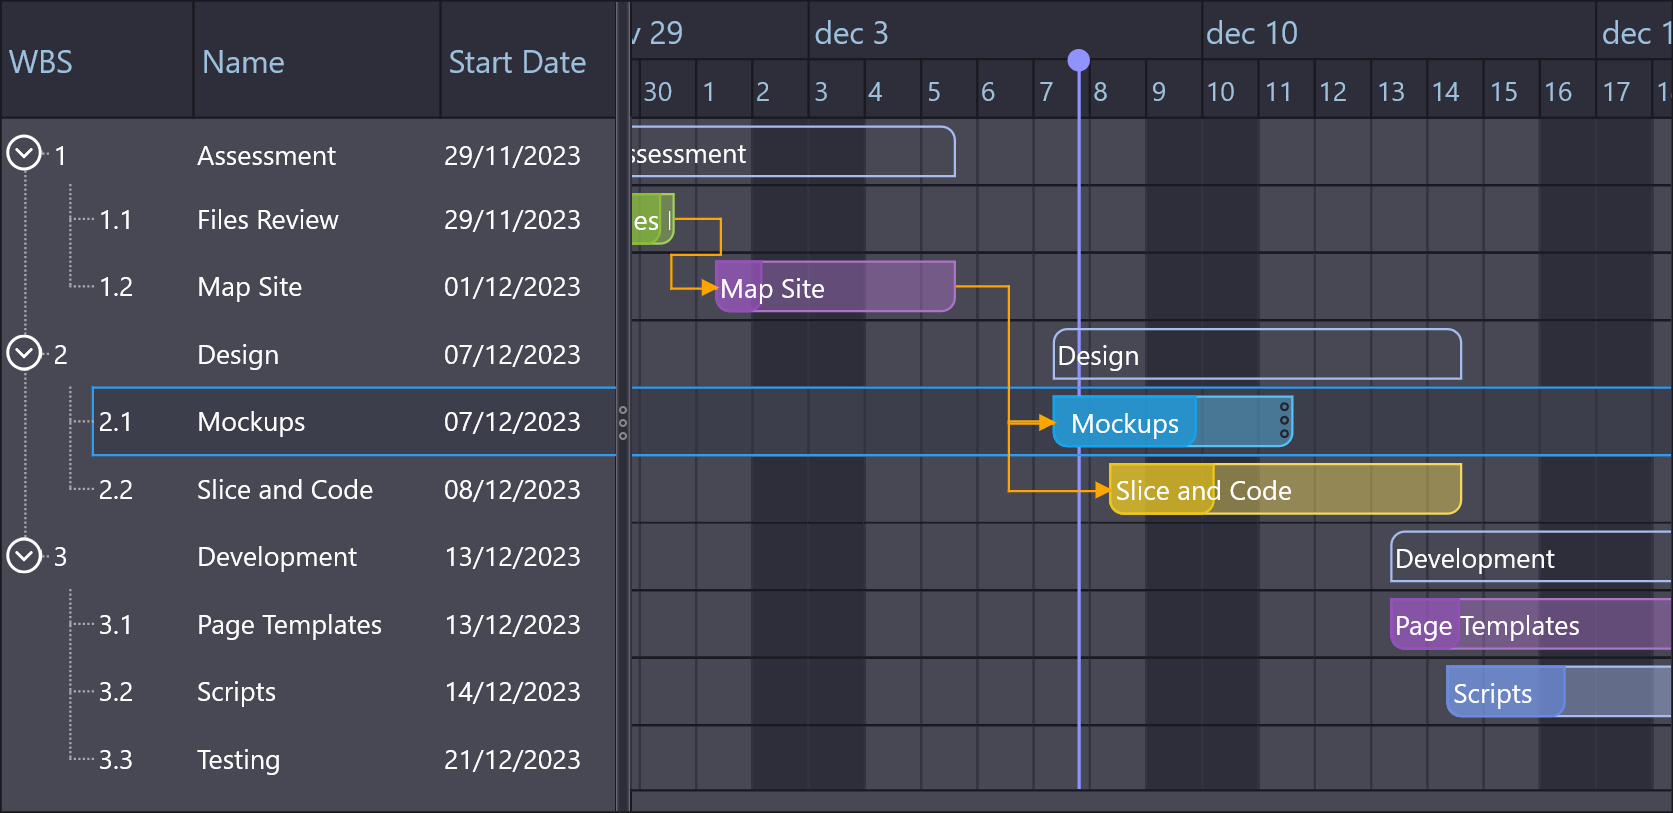This screenshot has height=813, width=1673.
Task: Sort by the Name column header
Action: pos(243,62)
